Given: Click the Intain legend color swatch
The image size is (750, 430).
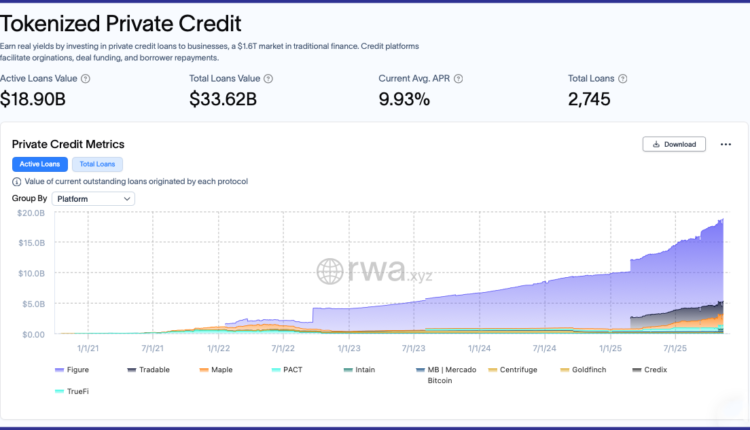Looking at the screenshot, I should tap(348, 370).
